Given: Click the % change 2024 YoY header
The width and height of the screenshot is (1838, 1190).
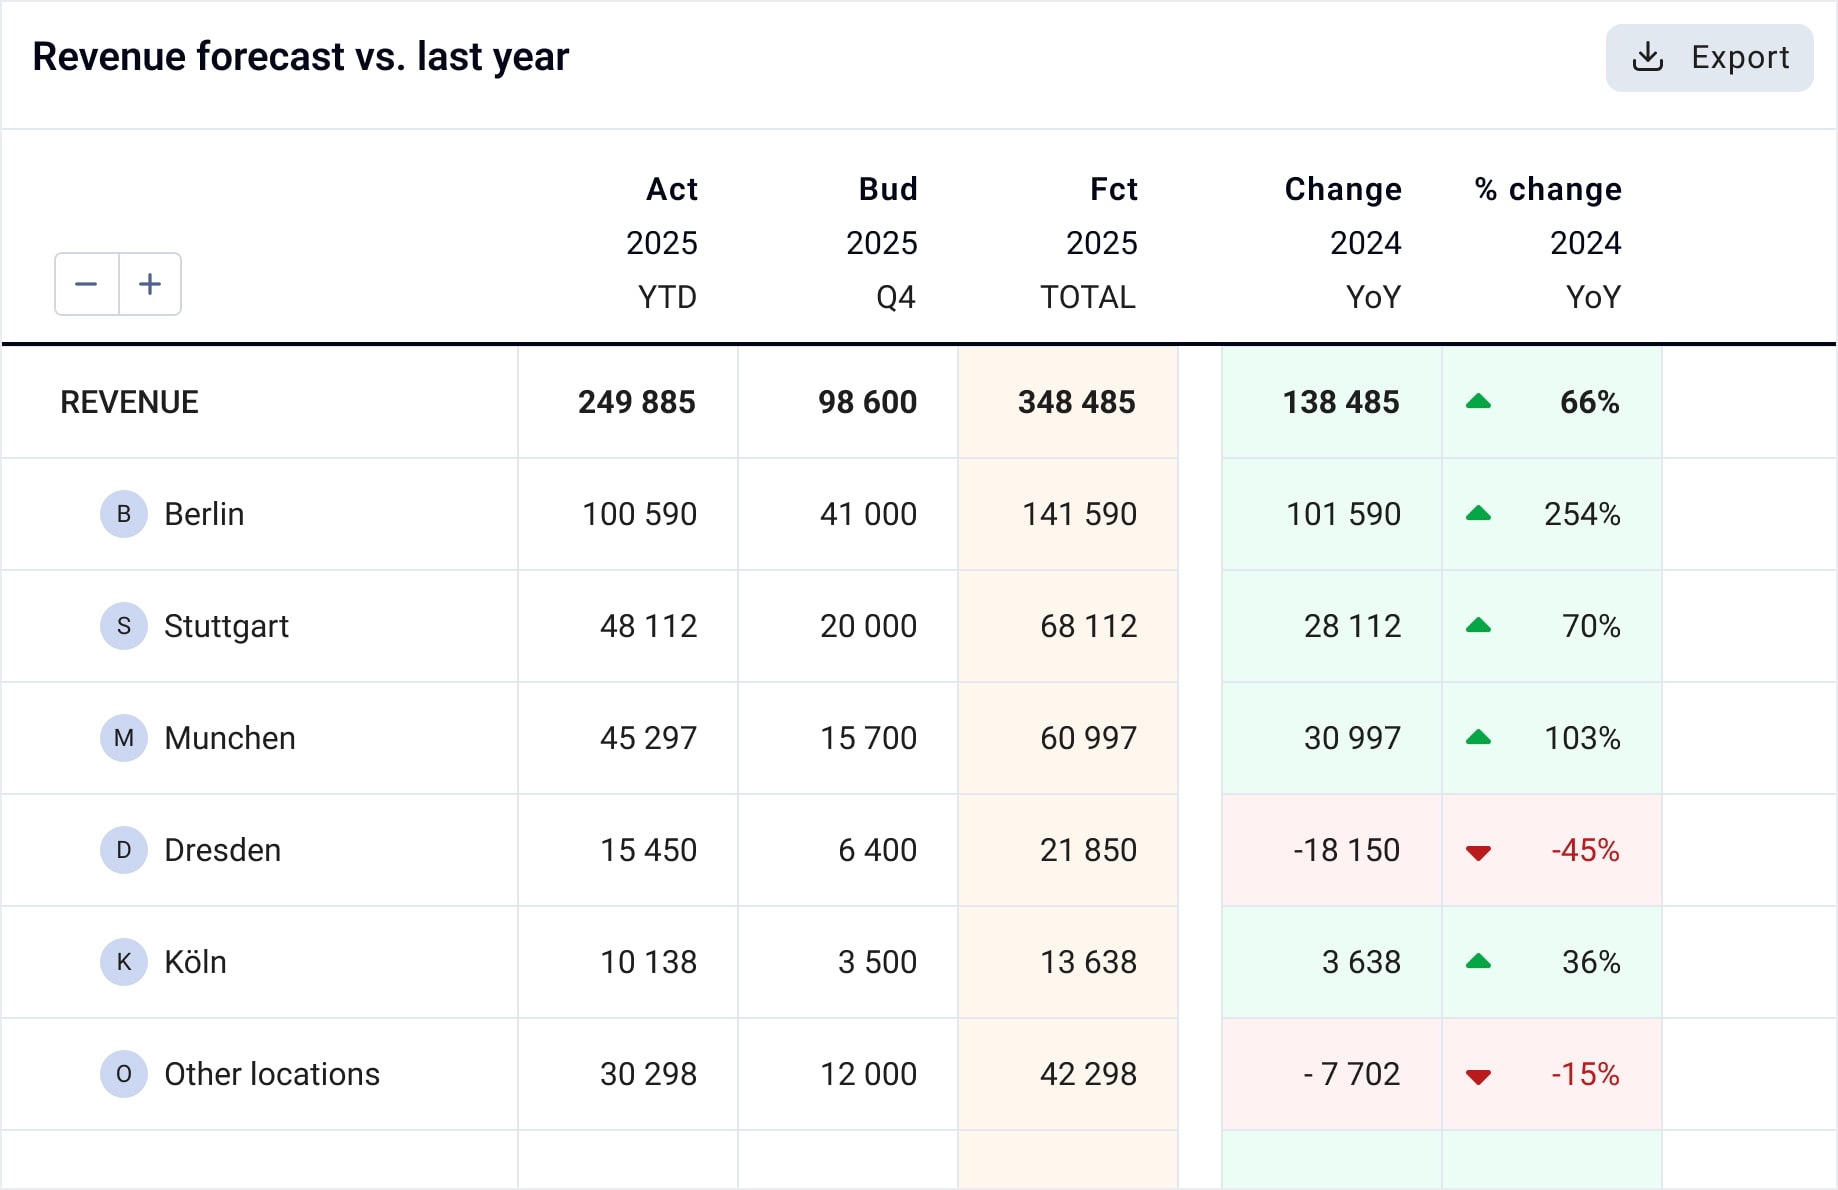Looking at the screenshot, I should [x=1548, y=243].
